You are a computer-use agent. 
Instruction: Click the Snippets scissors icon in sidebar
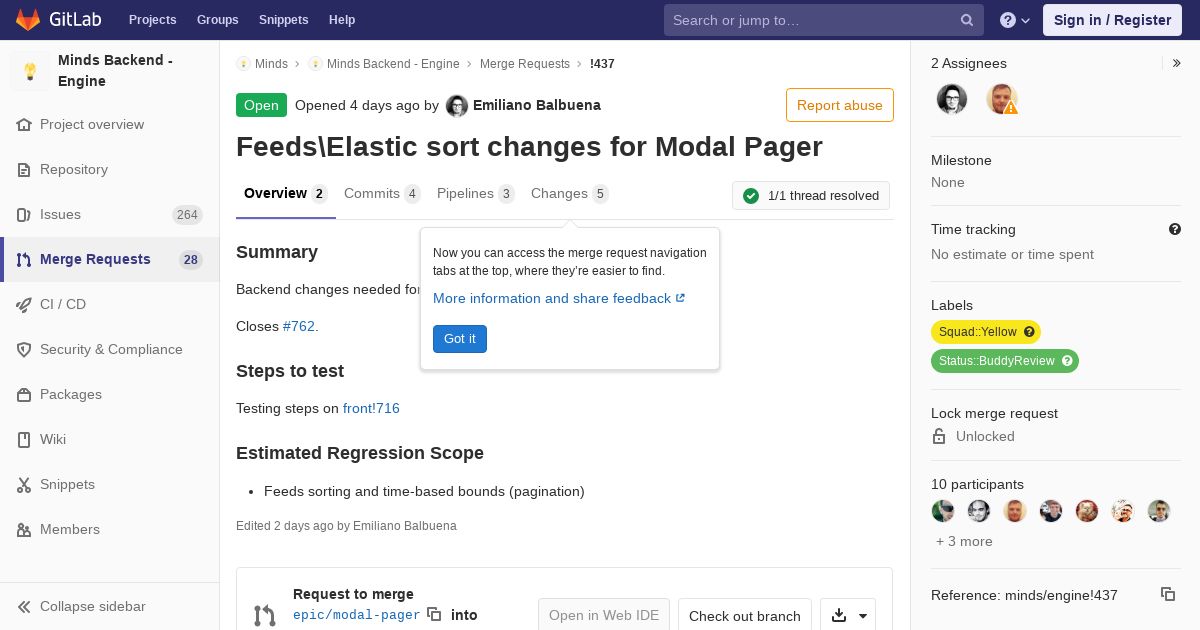24,484
